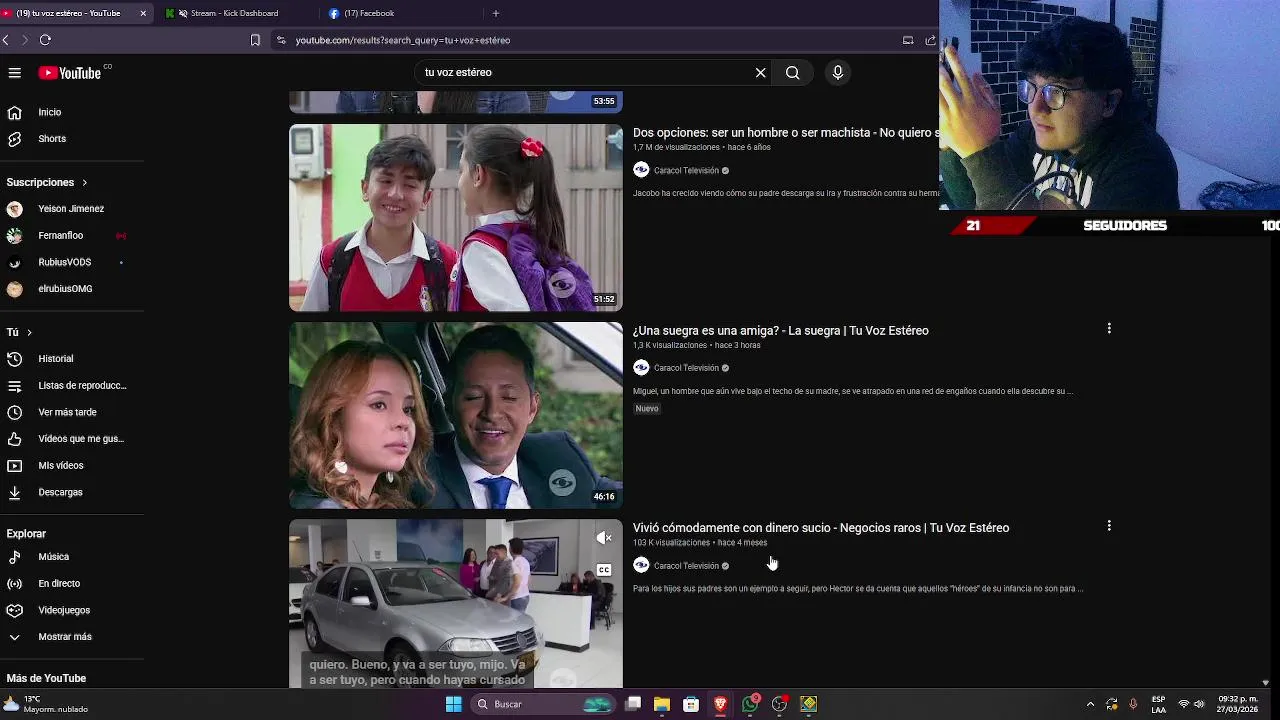Viewport: 1280px width, 720px height.
Task: Click the Brave browser taskbar icon
Action: click(720, 704)
